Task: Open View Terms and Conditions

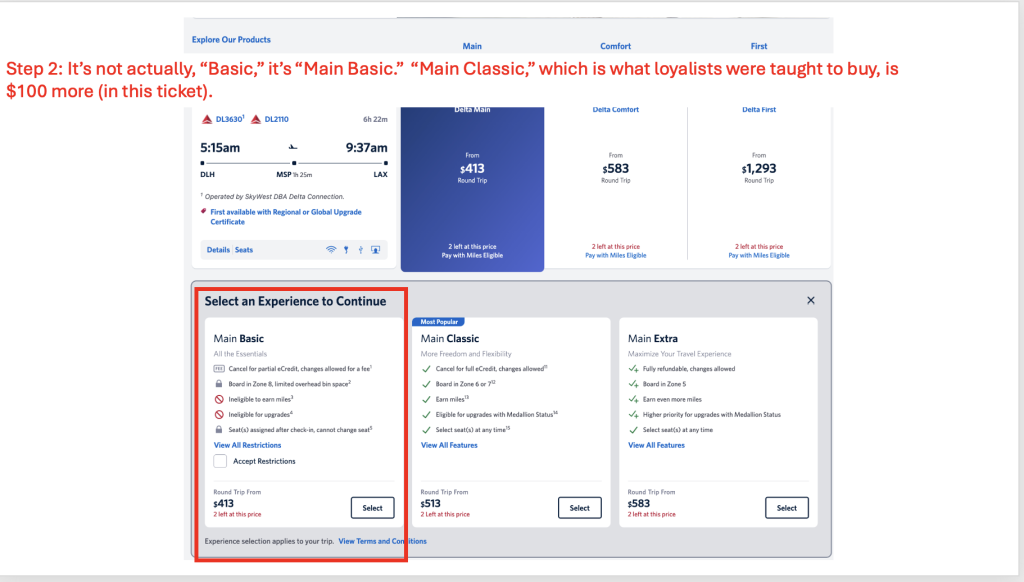Action: tap(384, 540)
